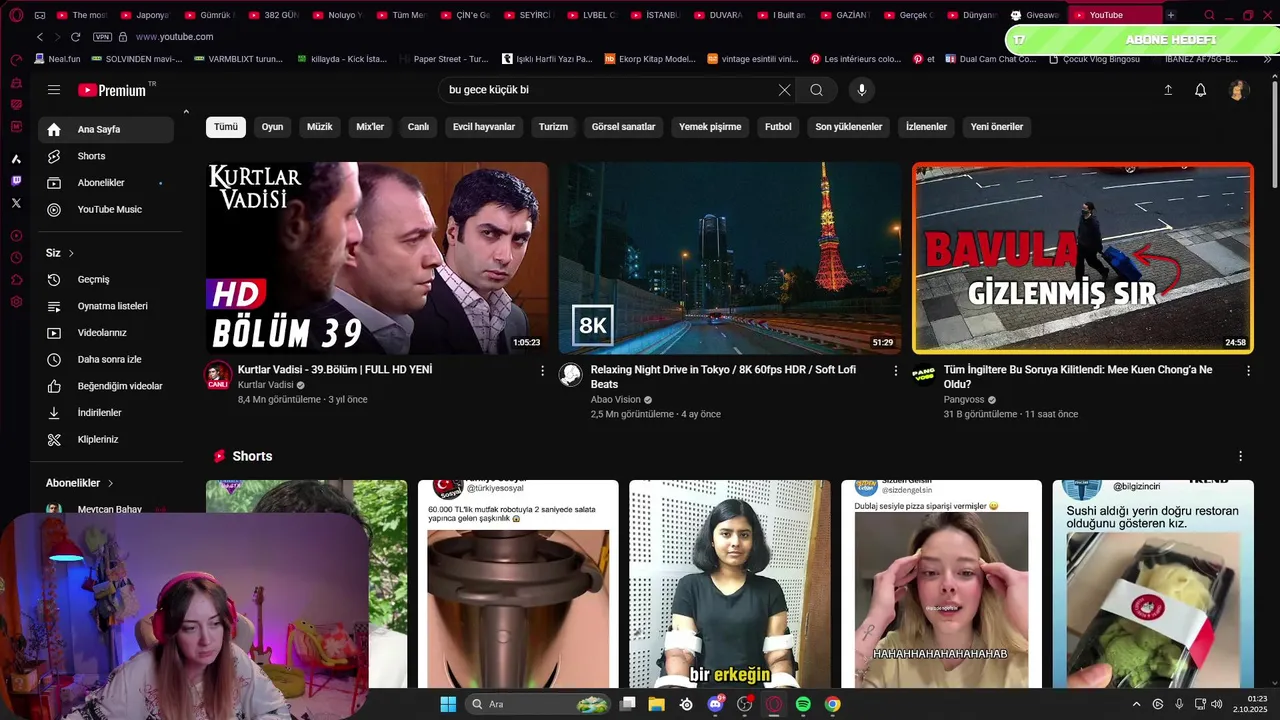Screen dimensions: 1280x720
Task: Expand the Abonelikler section chevron
Action: [110, 483]
